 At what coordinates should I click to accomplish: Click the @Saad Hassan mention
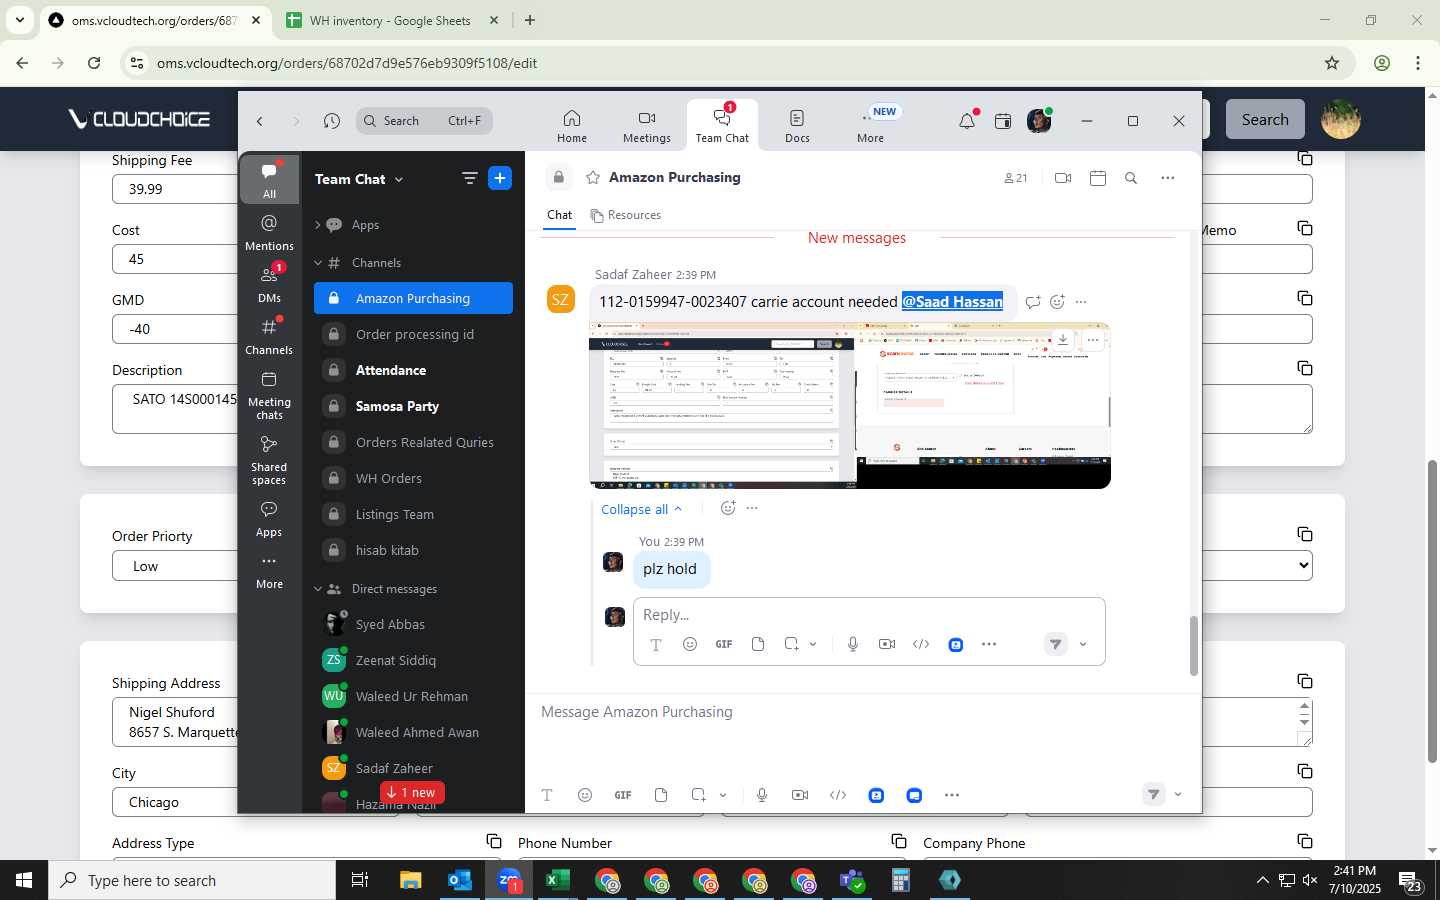coord(952,301)
